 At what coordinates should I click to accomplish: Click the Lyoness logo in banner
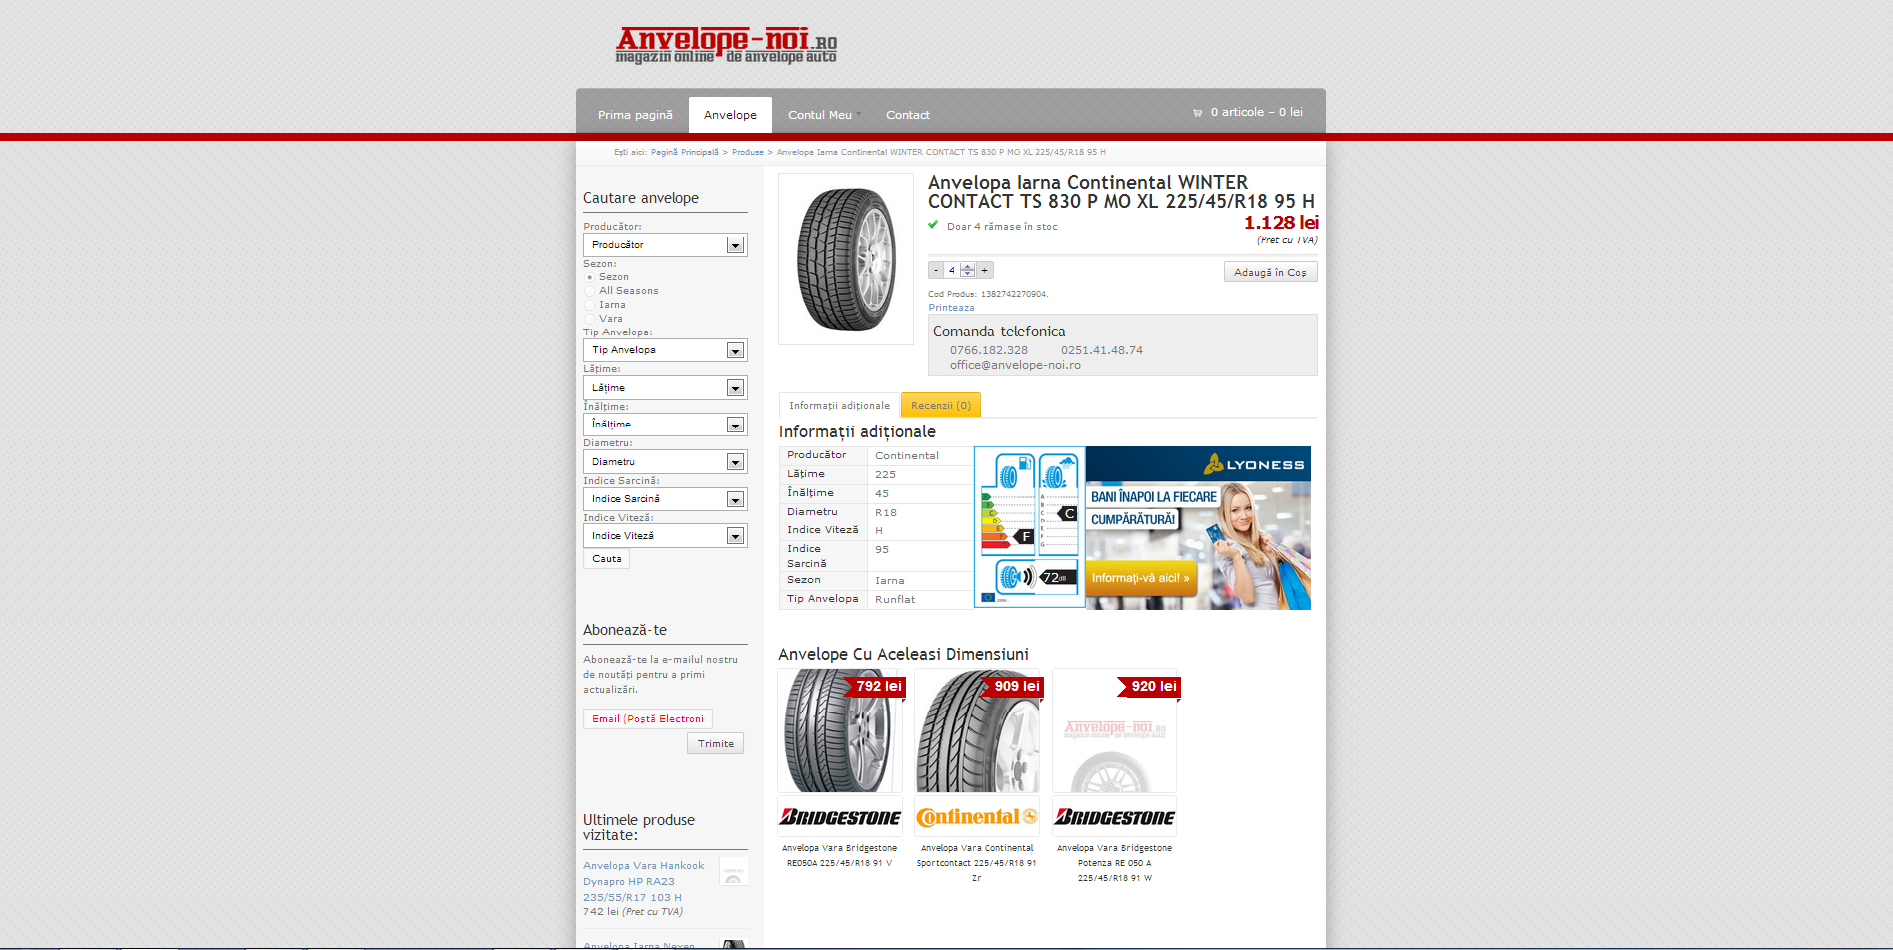click(x=1254, y=464)
